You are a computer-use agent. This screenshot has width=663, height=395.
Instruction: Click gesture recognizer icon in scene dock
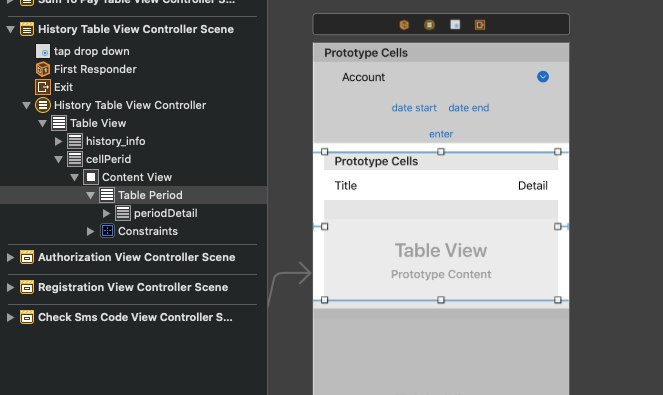[x=455, y=25]
